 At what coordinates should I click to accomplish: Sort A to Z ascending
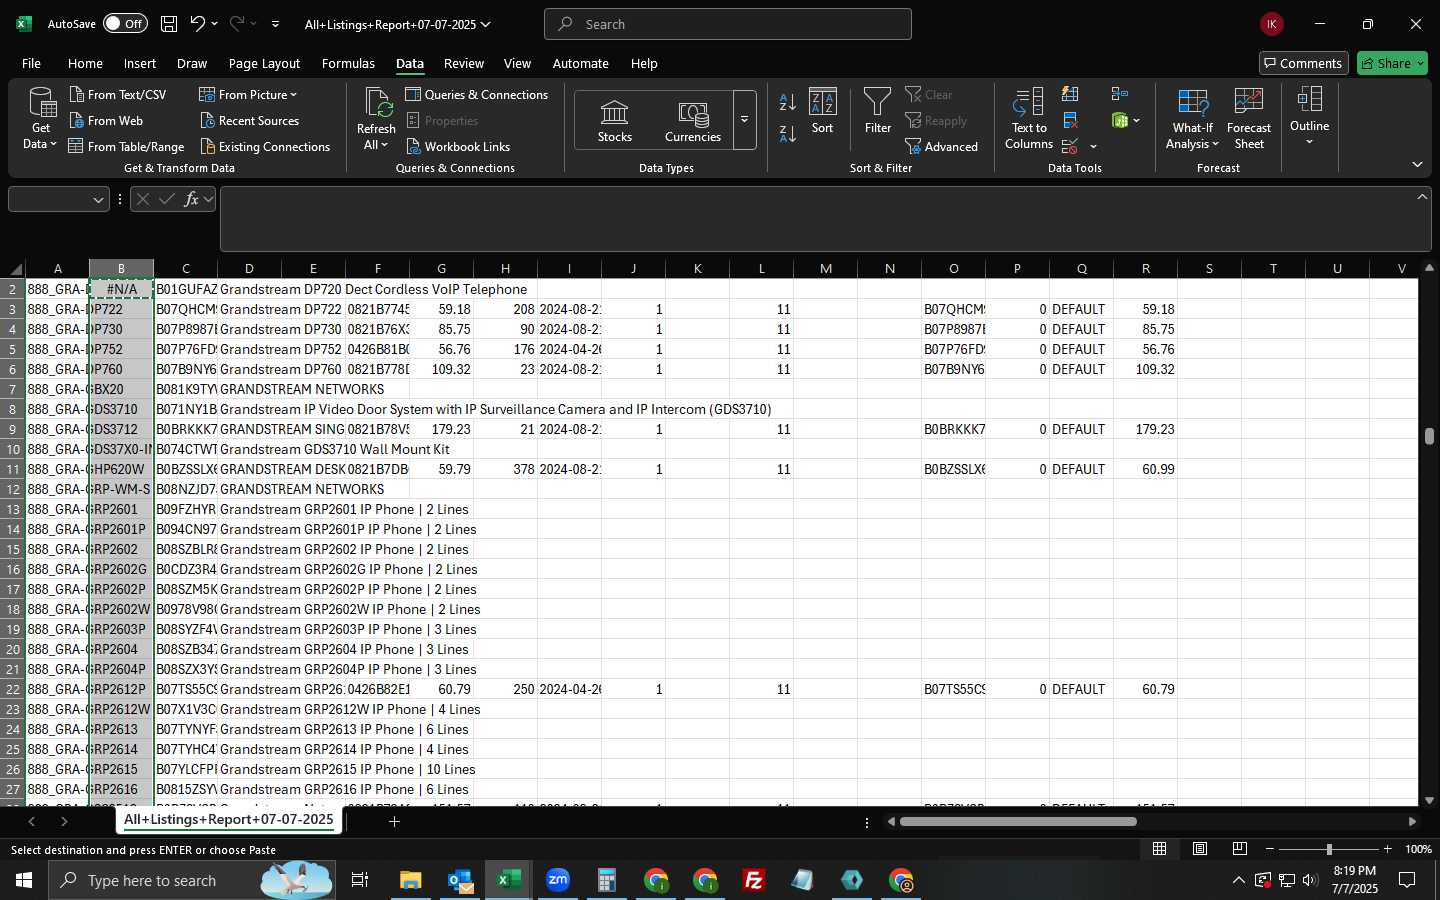point(788,101)
